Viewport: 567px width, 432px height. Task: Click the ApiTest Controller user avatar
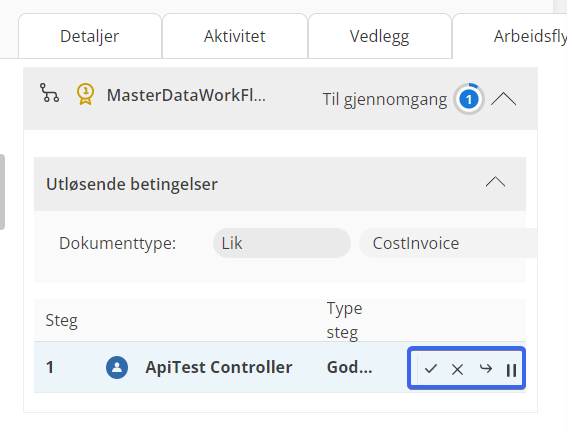117,367
